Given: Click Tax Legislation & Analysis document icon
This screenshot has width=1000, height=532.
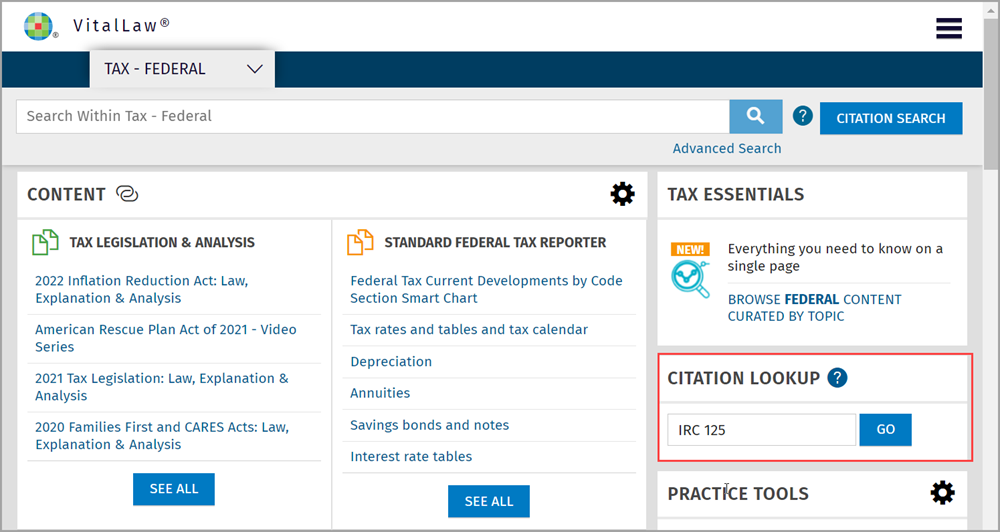Looking at the screenshot, I should [45, 242].
